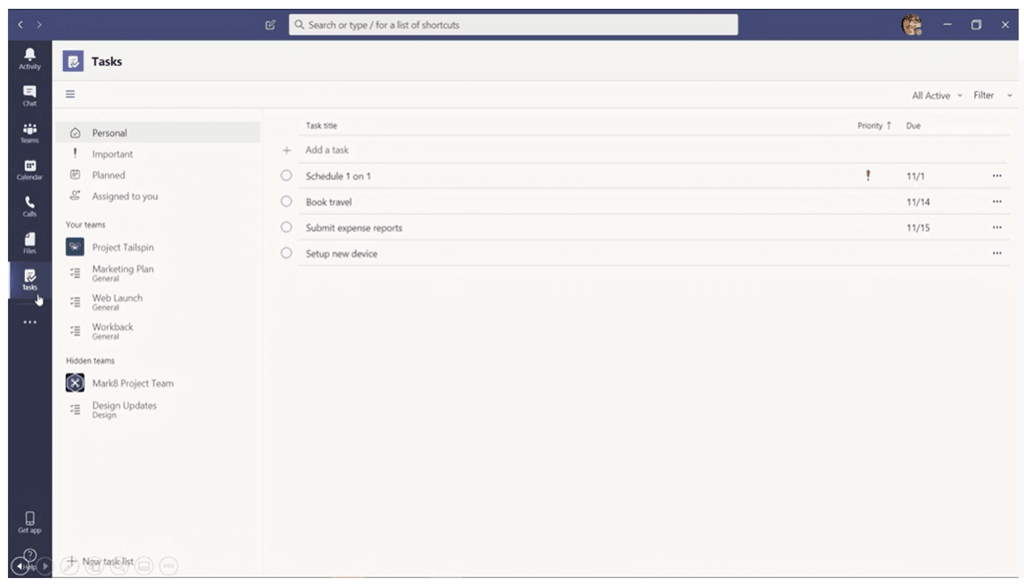Viewport: 1024px width, 586px height.
Task: Expand the Filter dropdown
Action: (992, 96)
